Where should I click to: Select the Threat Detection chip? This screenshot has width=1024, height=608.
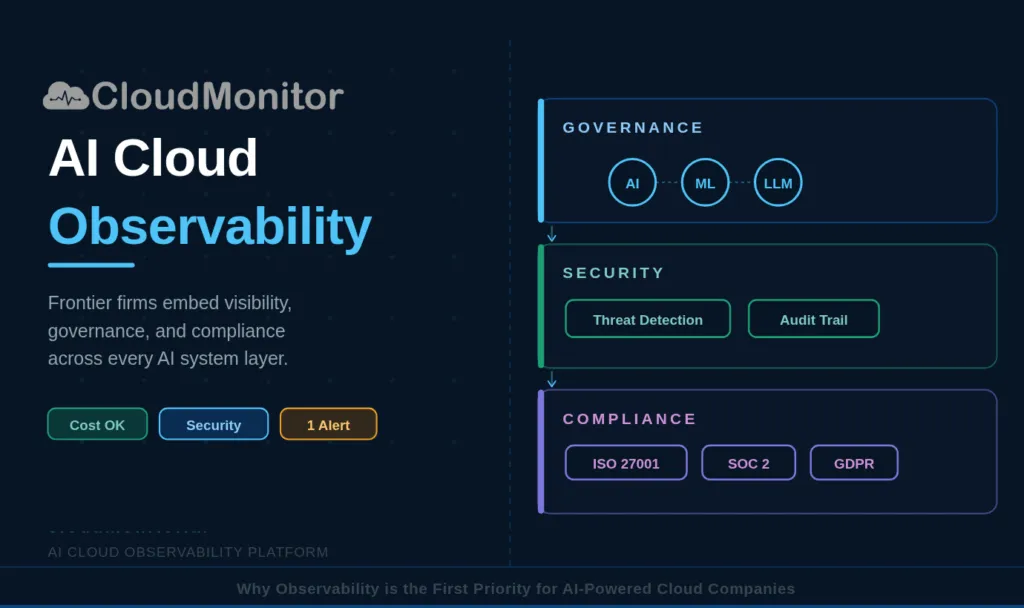pyautogui.click(x=648, y=319)
